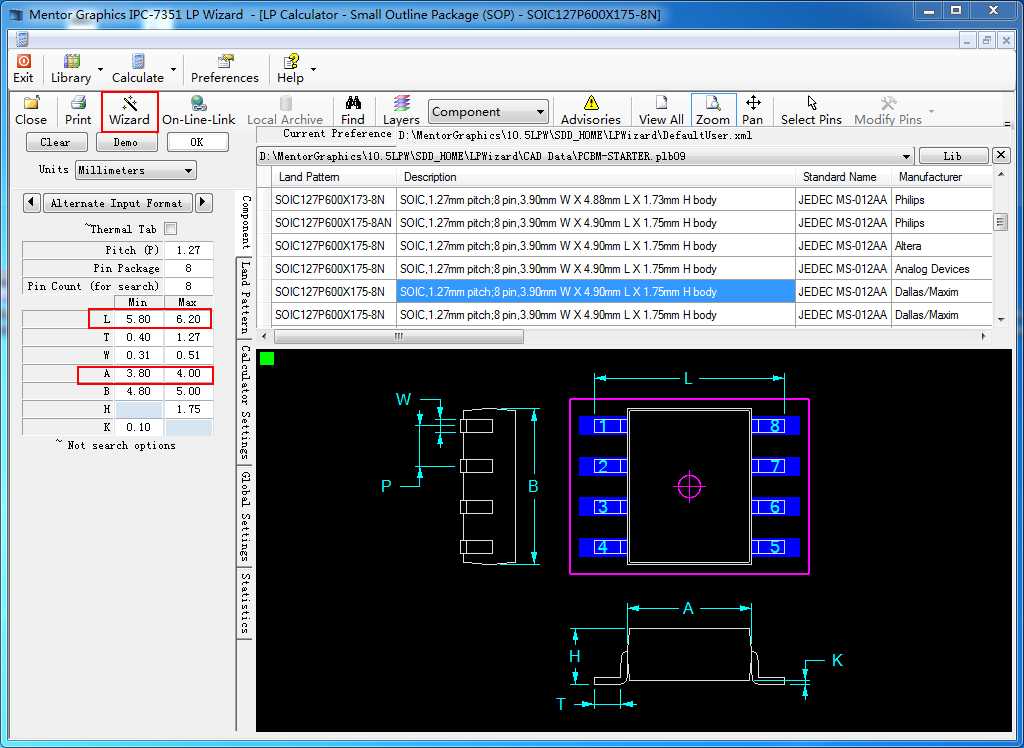
Task: Click the previous input format arrow
Action: pyautogui.click(x=31, y=203)
